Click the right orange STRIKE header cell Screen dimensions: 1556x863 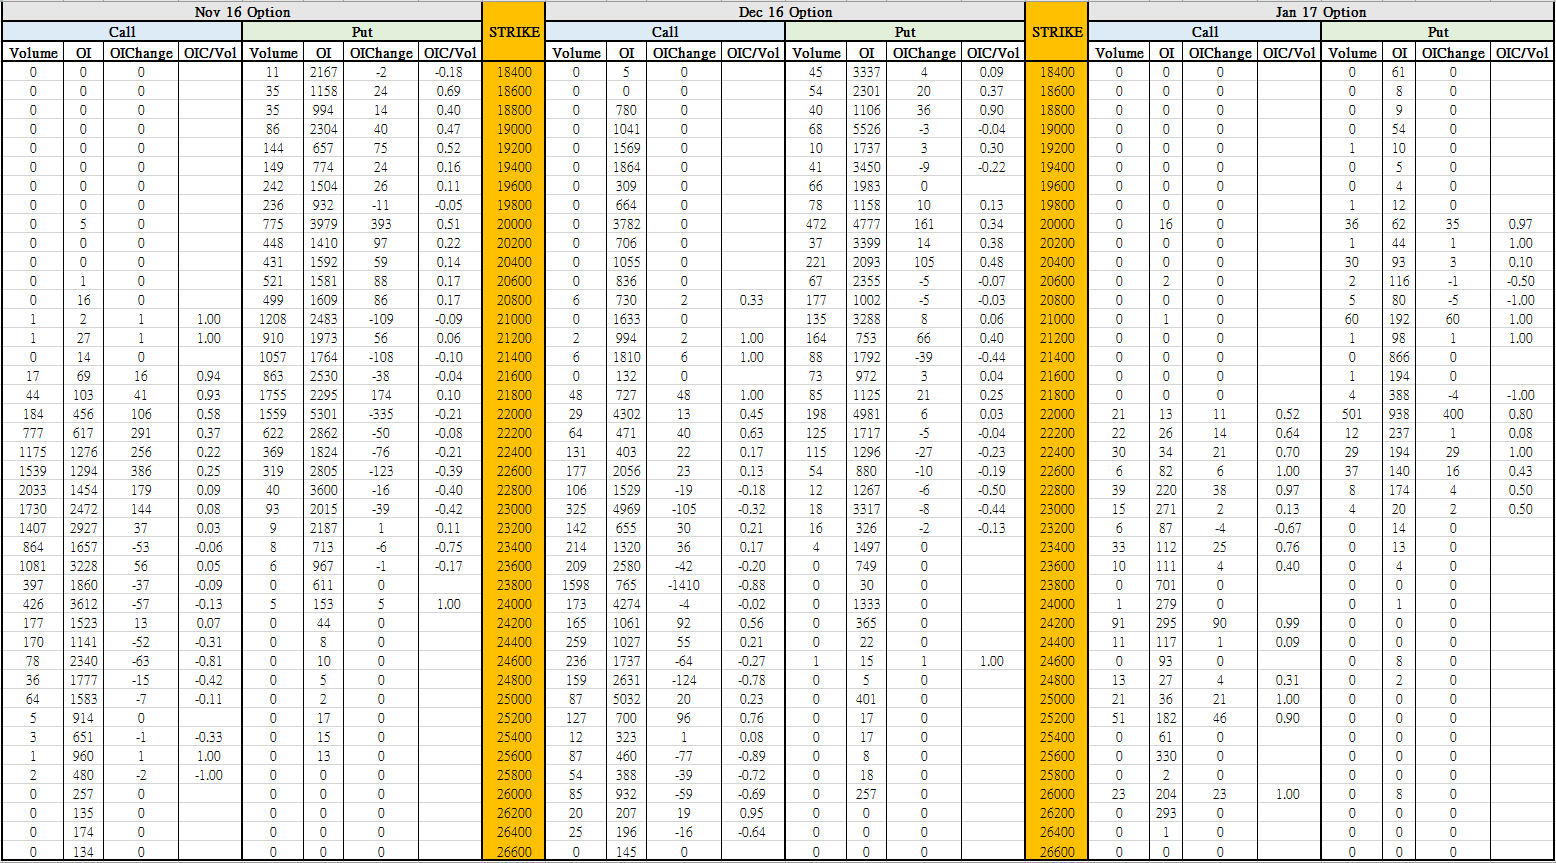[x=1057, y=32]
